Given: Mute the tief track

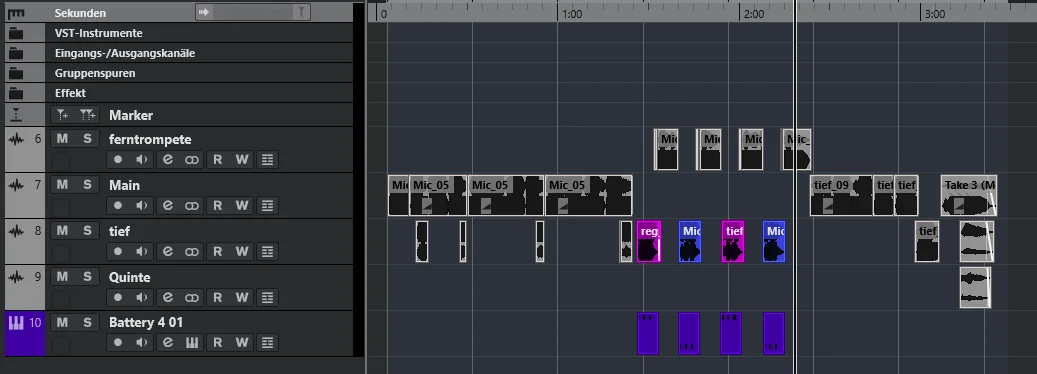Looking at the screenshot, I should point(62,231).
